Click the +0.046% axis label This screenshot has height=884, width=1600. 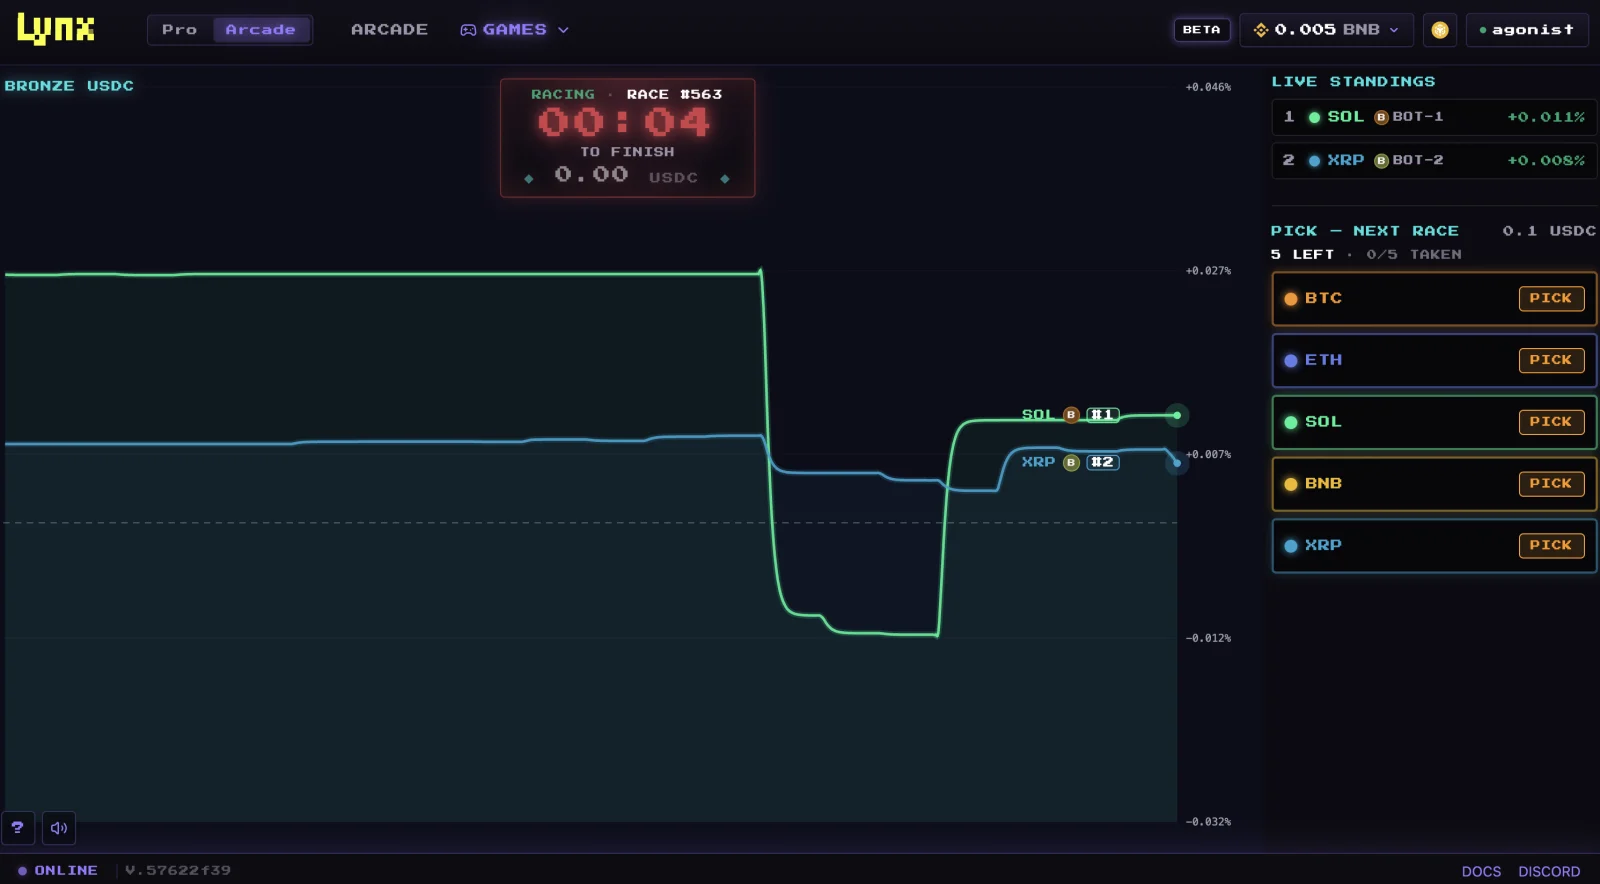pos(1208,87)
